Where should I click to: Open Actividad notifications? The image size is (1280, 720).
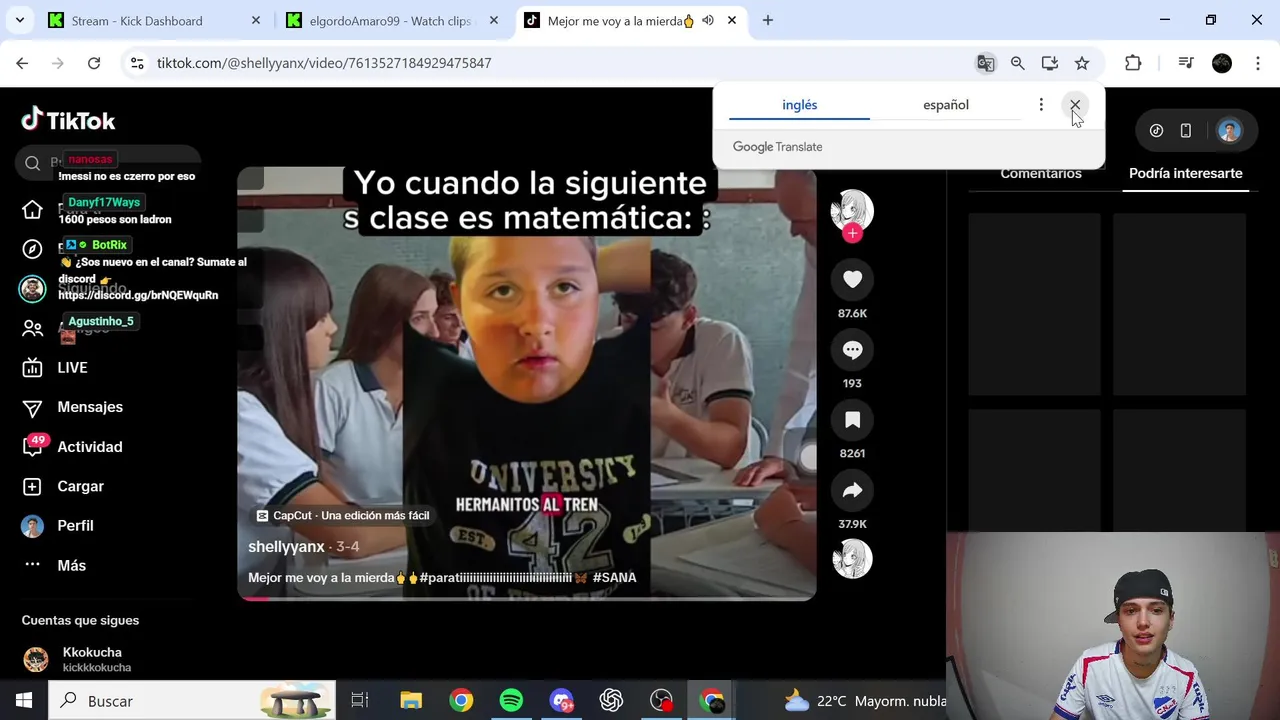[90, 447]
